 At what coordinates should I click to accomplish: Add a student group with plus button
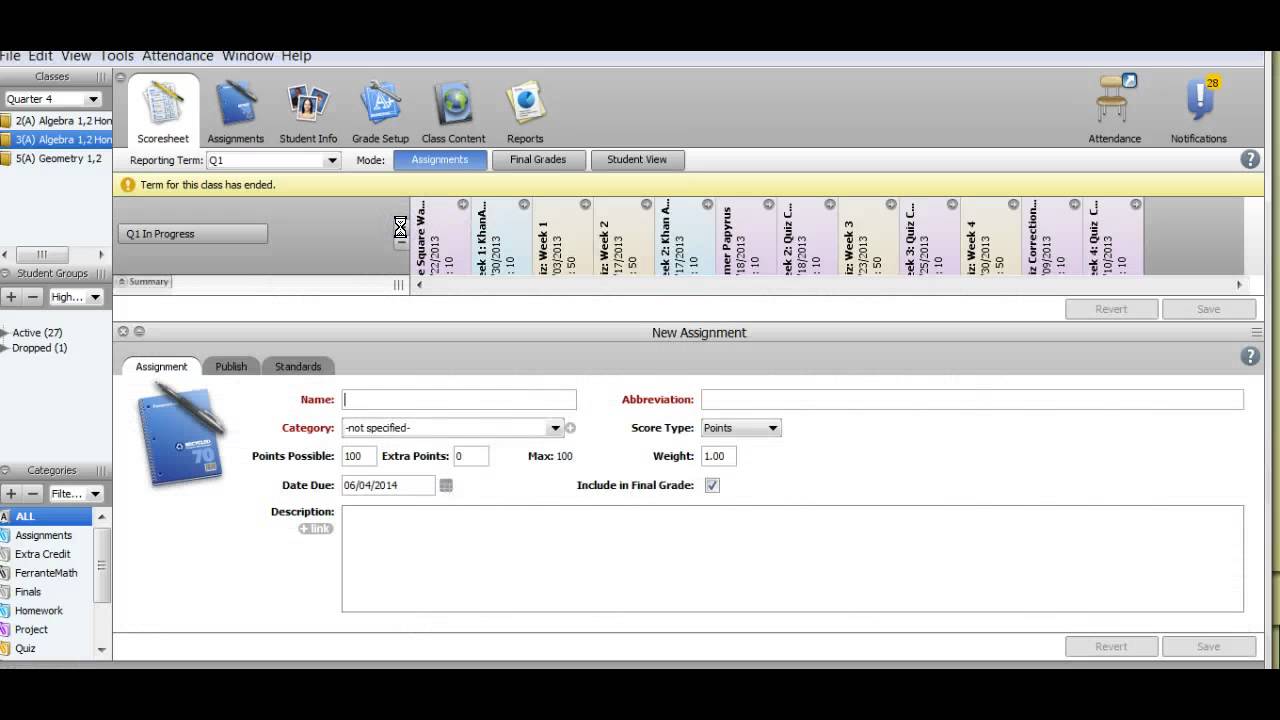[x=11, y=297]
